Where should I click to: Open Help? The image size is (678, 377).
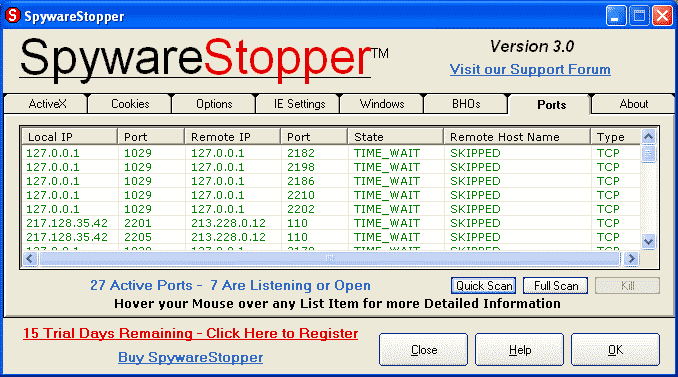(519, 349)
